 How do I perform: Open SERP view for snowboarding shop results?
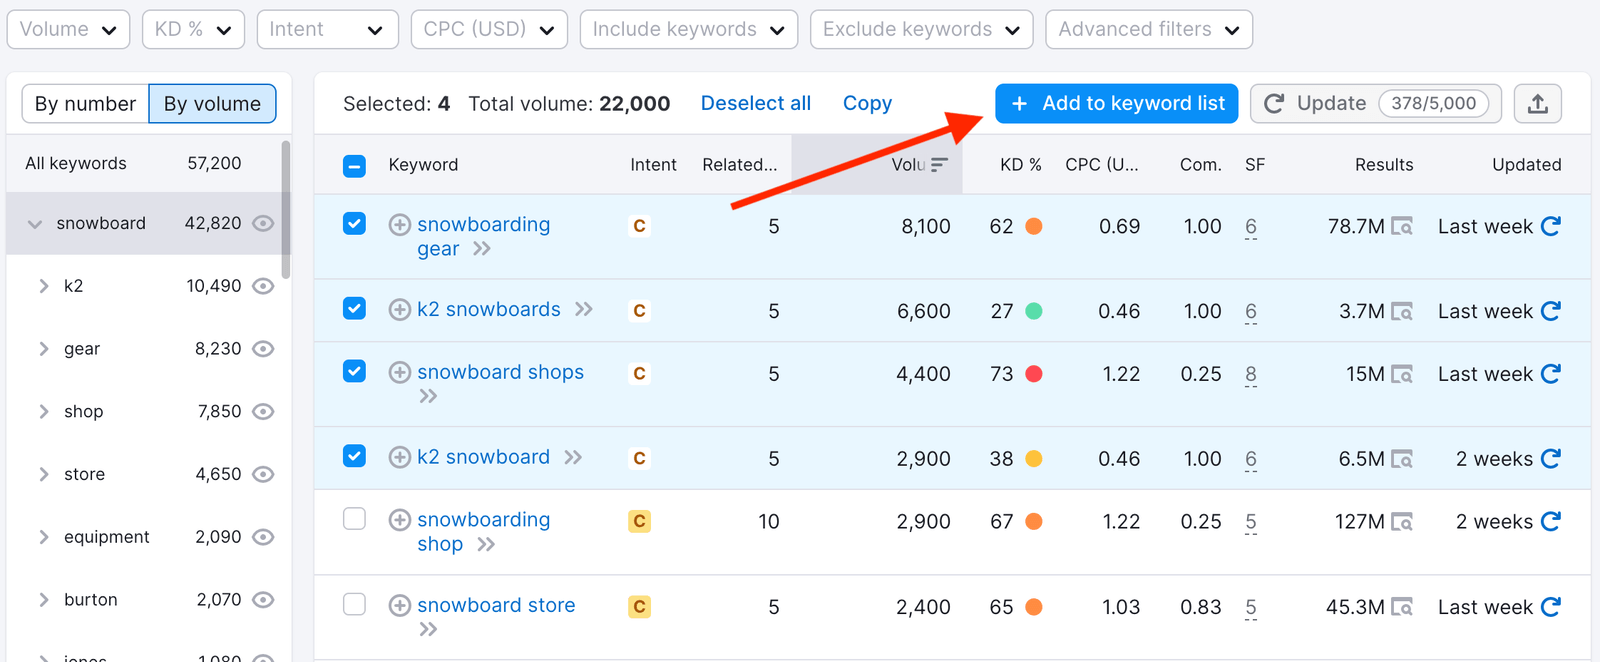(x=1402, y=522)
